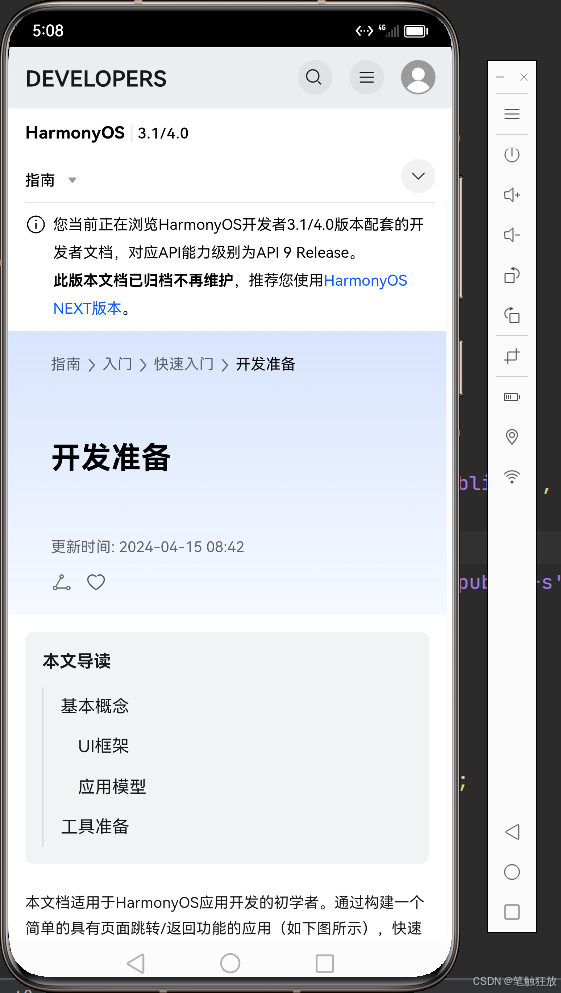Click 更新时间: 2024-04-15 08:42 text
The height and width of the screenshot is (993, 561).
click(x=148, y=547)
